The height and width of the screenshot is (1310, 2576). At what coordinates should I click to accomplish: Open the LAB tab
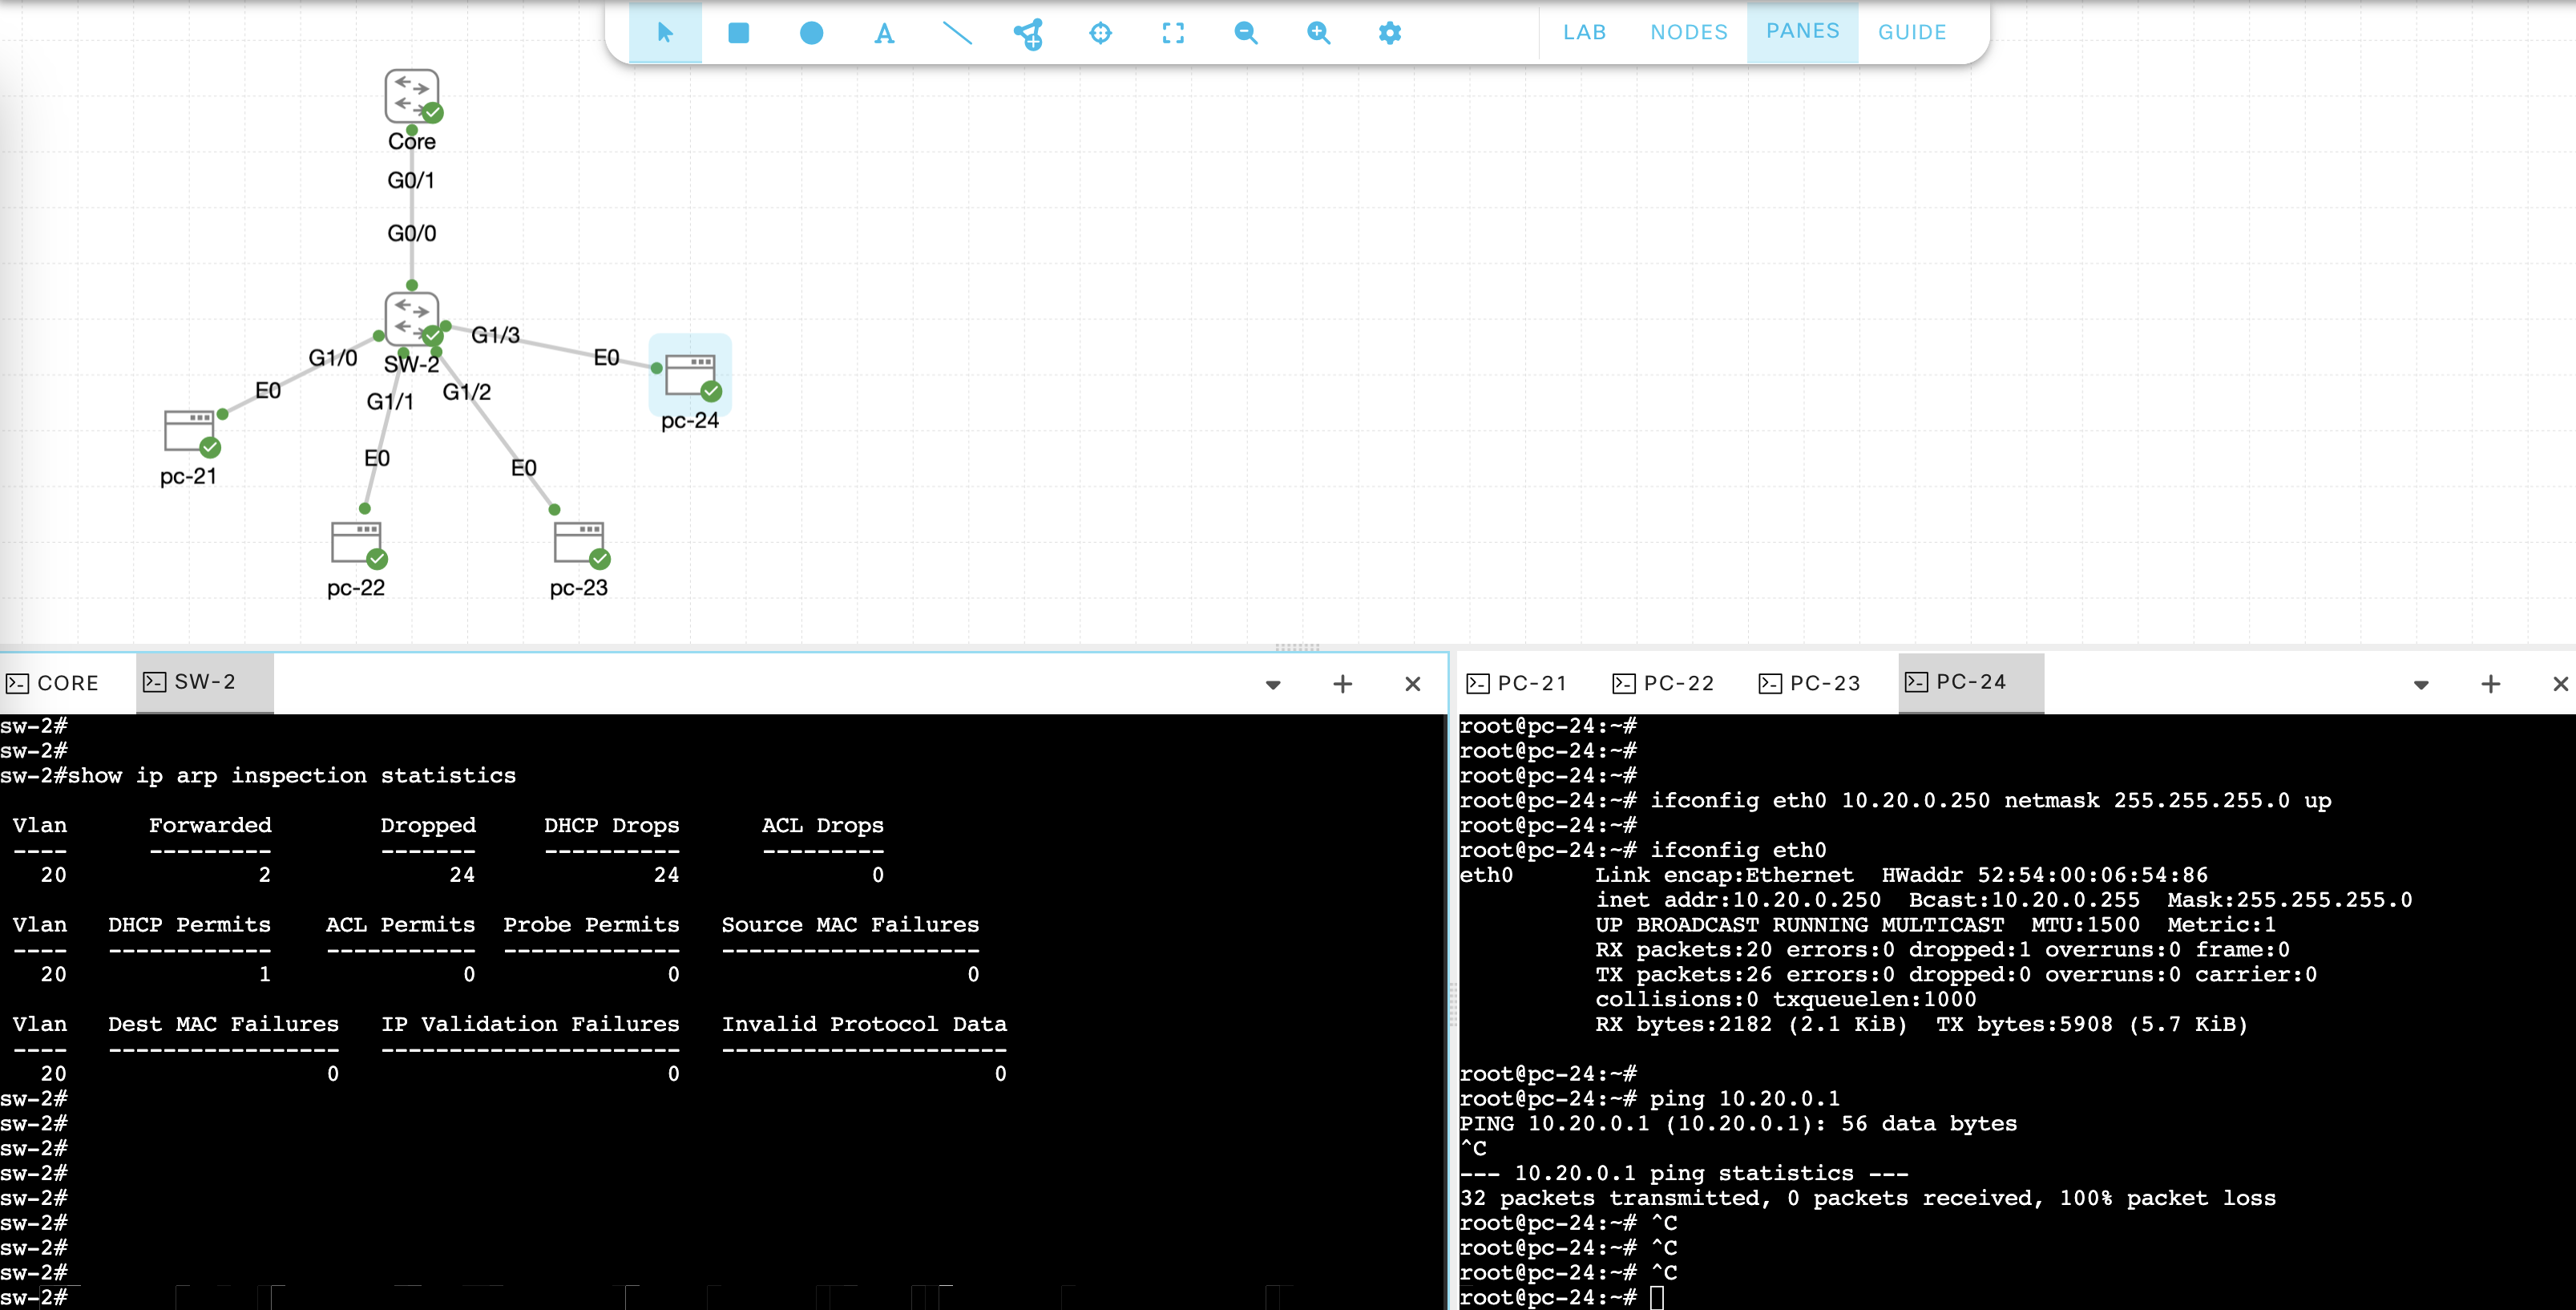(x=1584, y=32)
